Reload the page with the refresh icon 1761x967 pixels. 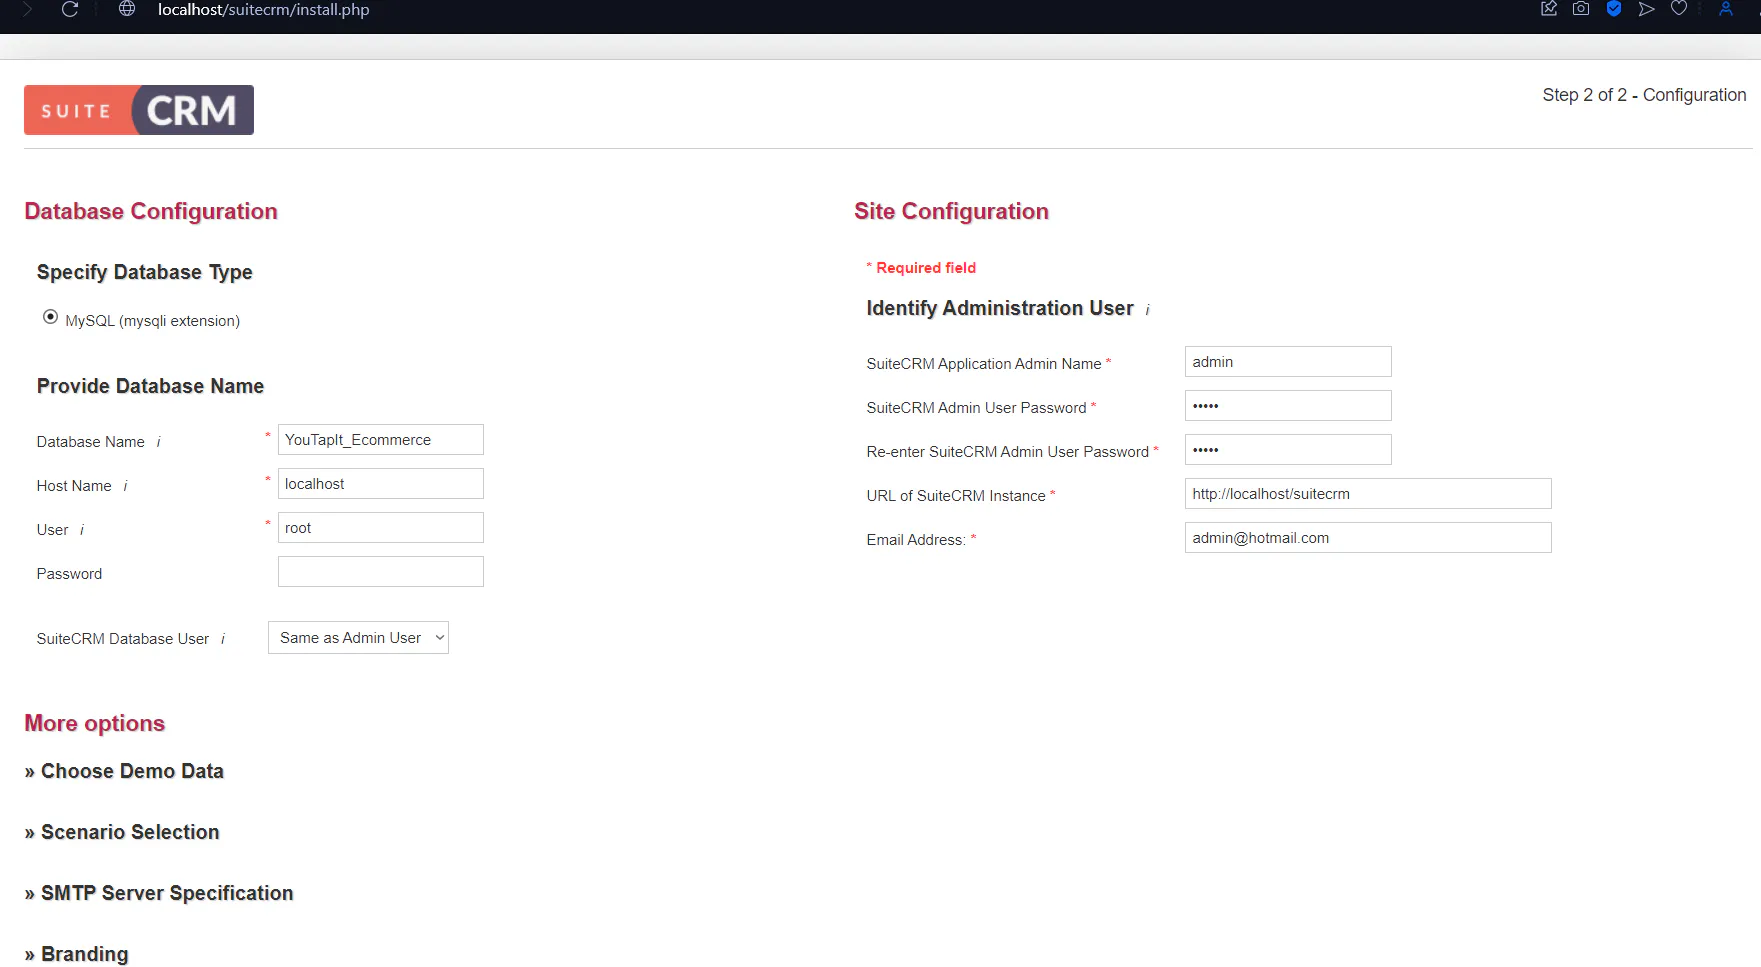[70, 9]
